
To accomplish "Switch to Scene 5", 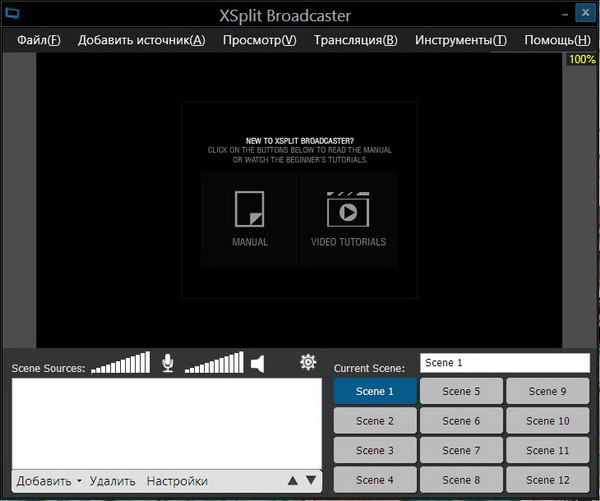I will (461, 391).
